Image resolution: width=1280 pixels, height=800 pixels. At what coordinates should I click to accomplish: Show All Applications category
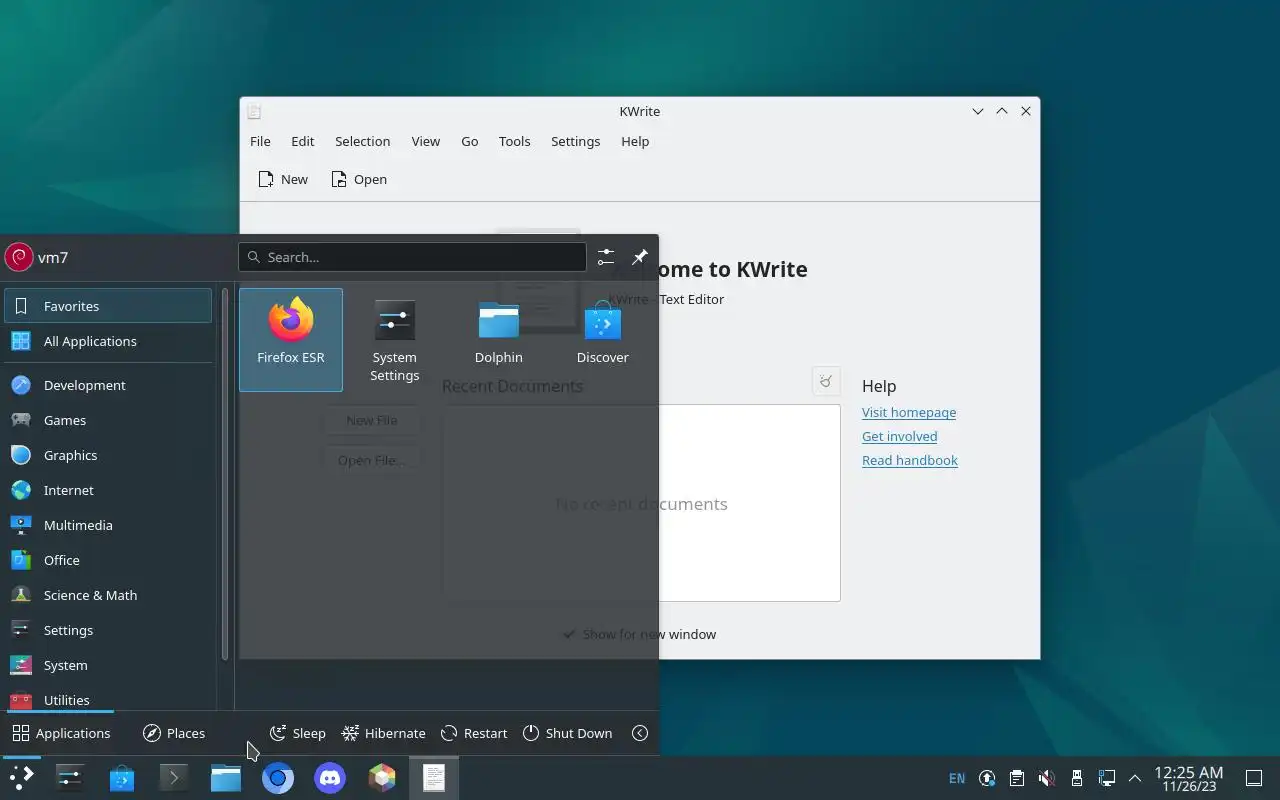click(x=108, y=341)
